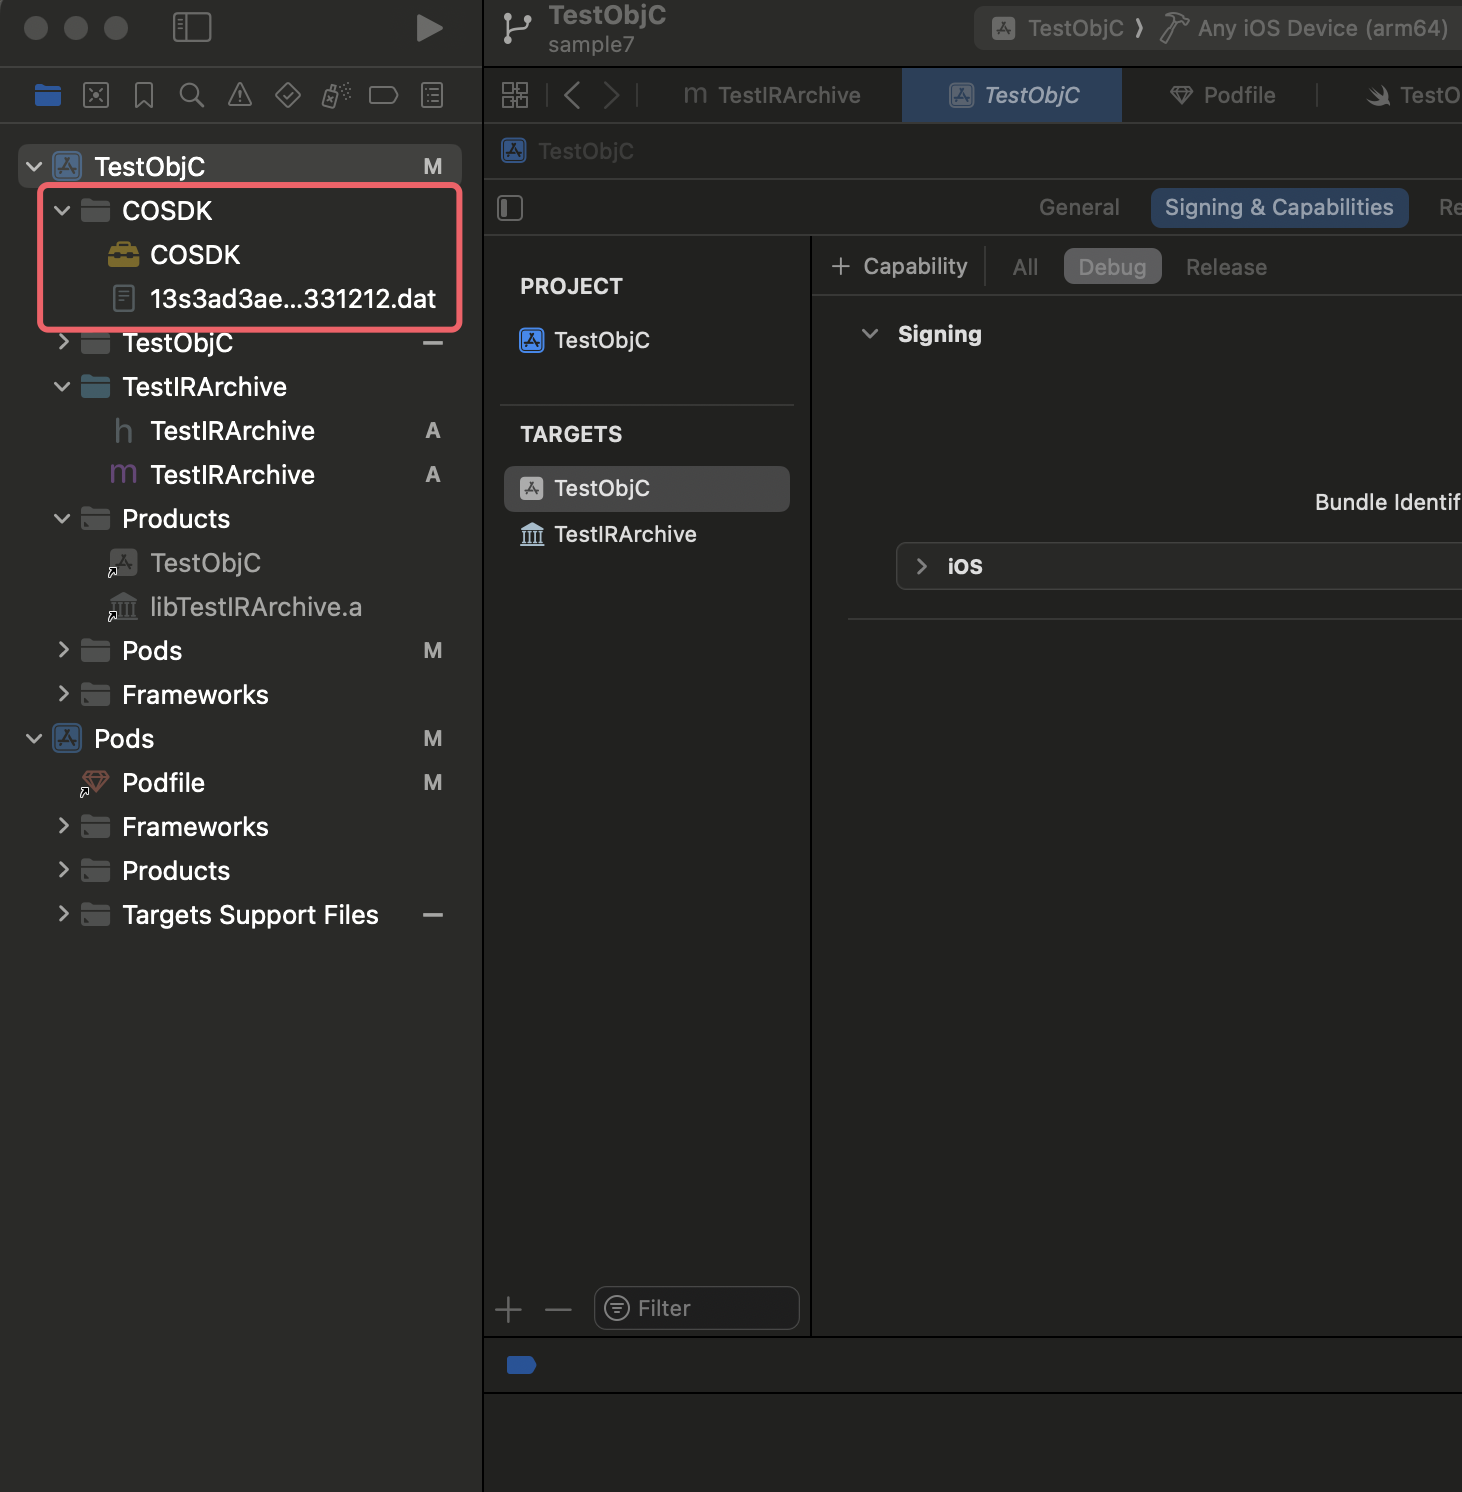Select the Debug configuration filter
Image resolution: width=1462 pixels, height=1492 pixels.
point(1112,267)
